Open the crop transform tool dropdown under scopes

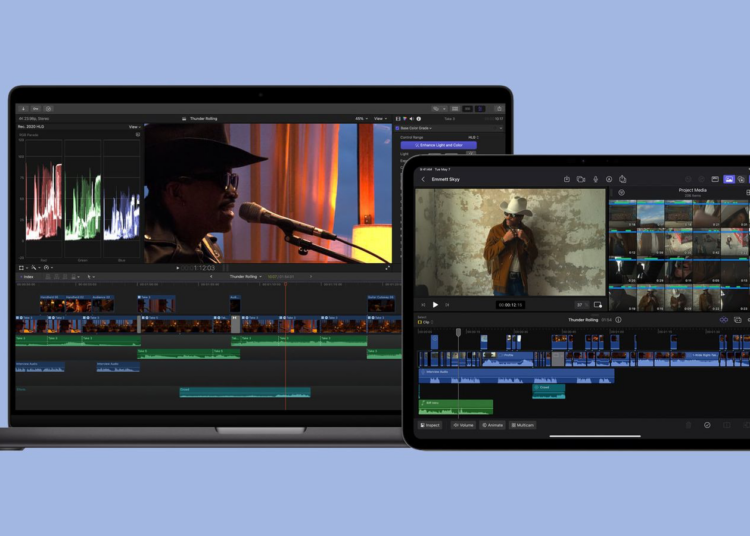click(23, 268)
